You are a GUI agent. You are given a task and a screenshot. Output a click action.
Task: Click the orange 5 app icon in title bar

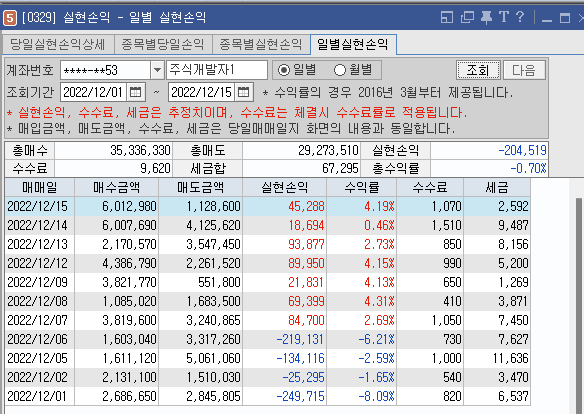(10, 17)
